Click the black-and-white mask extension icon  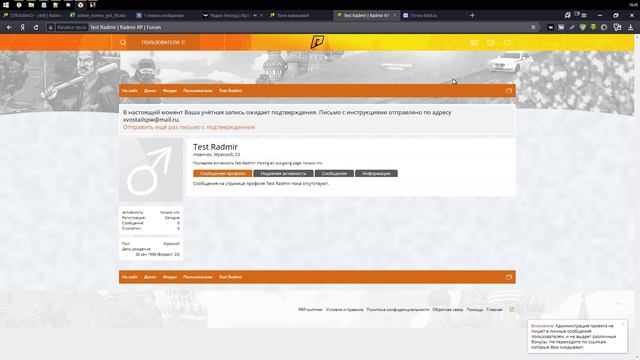pyautogui.click(x=550, y=27)
